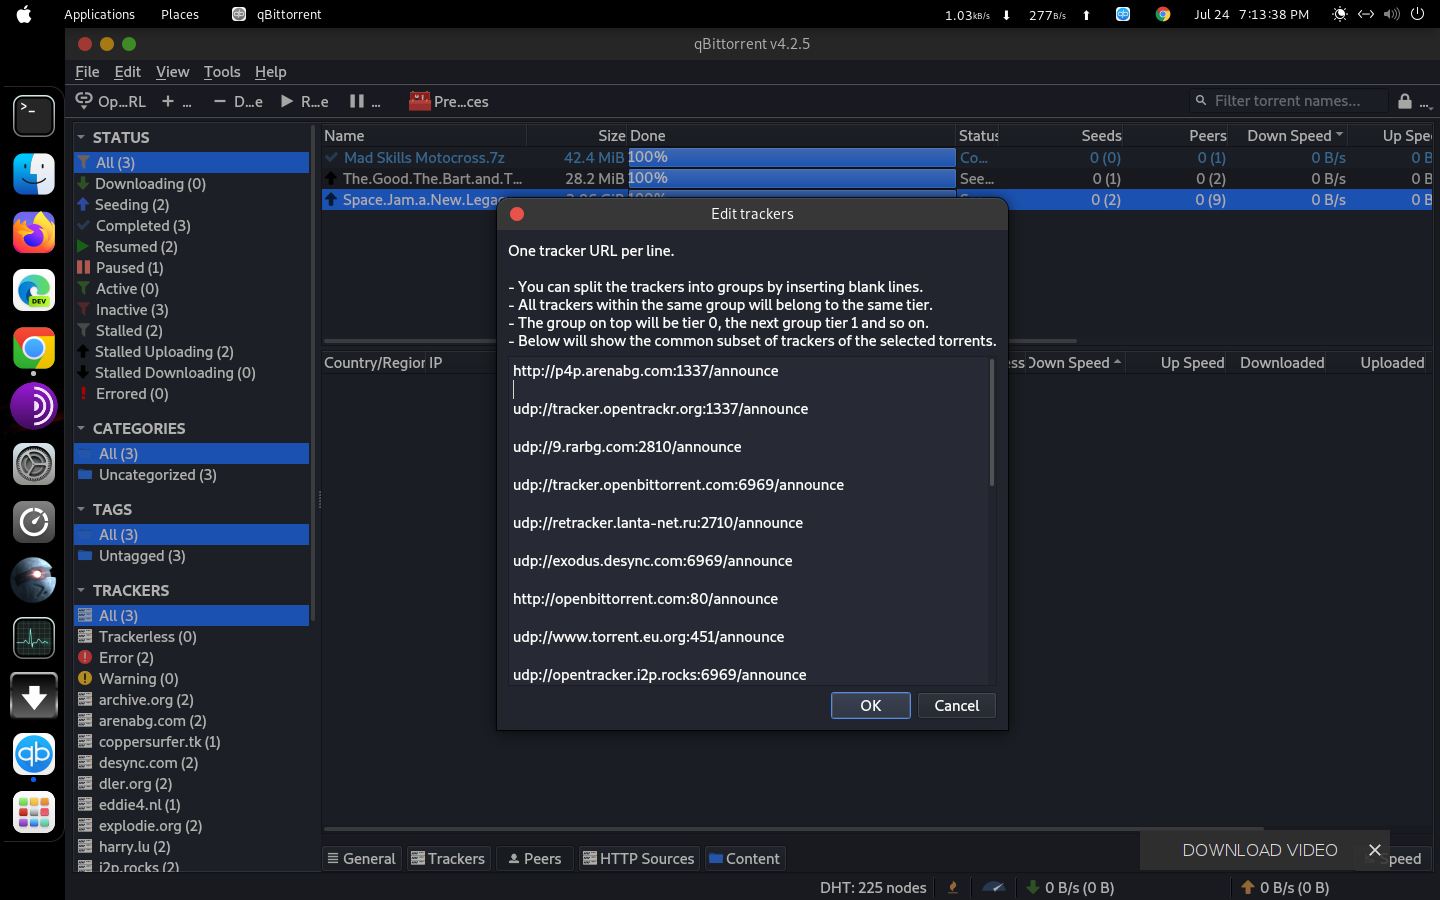Screen dimensions: 1440x900
Task: Click the Pause icon in toolbar
Action: coord(357,101)
